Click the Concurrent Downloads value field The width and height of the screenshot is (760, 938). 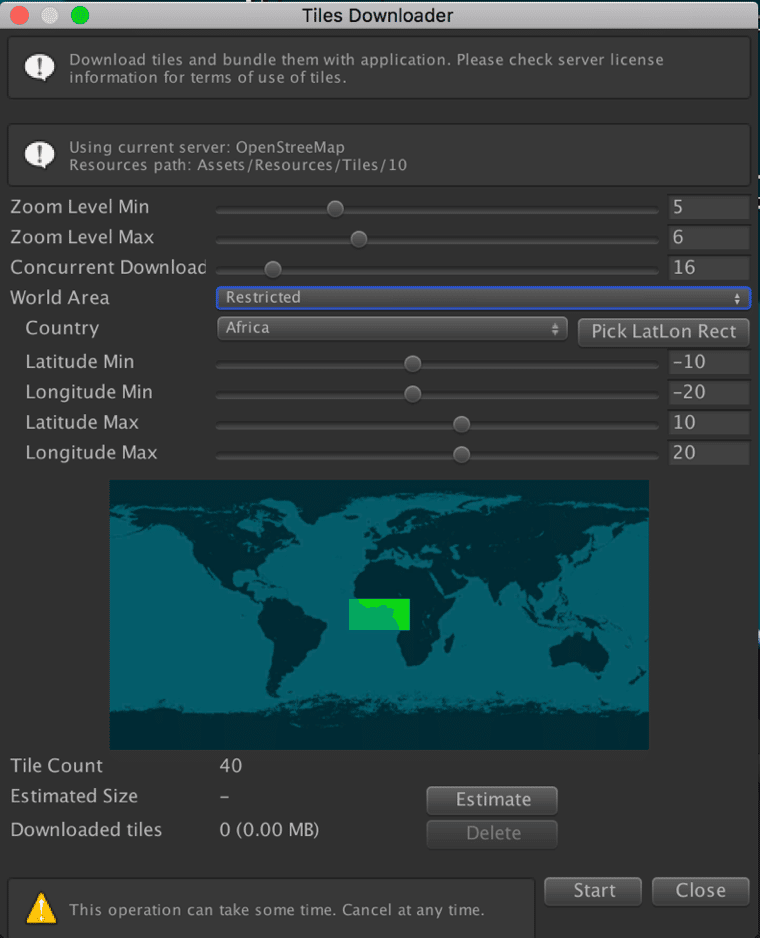coord(708,268)
